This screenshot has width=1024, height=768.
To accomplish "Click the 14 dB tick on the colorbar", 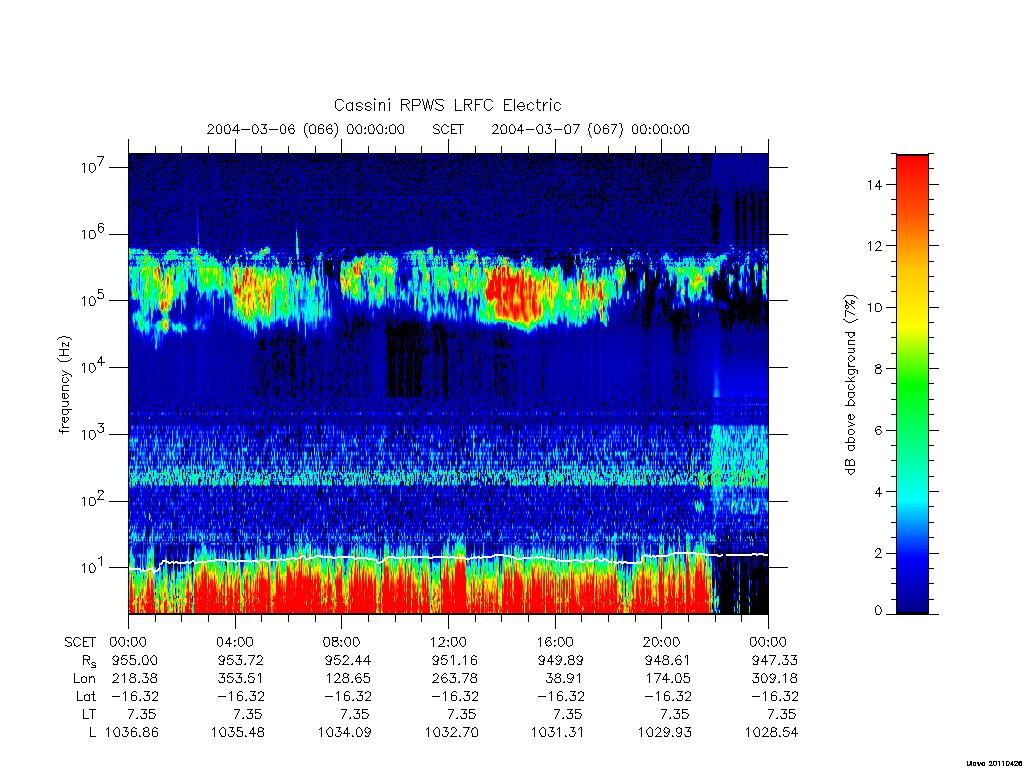I will pyautogui.click(x=874, y=185).
